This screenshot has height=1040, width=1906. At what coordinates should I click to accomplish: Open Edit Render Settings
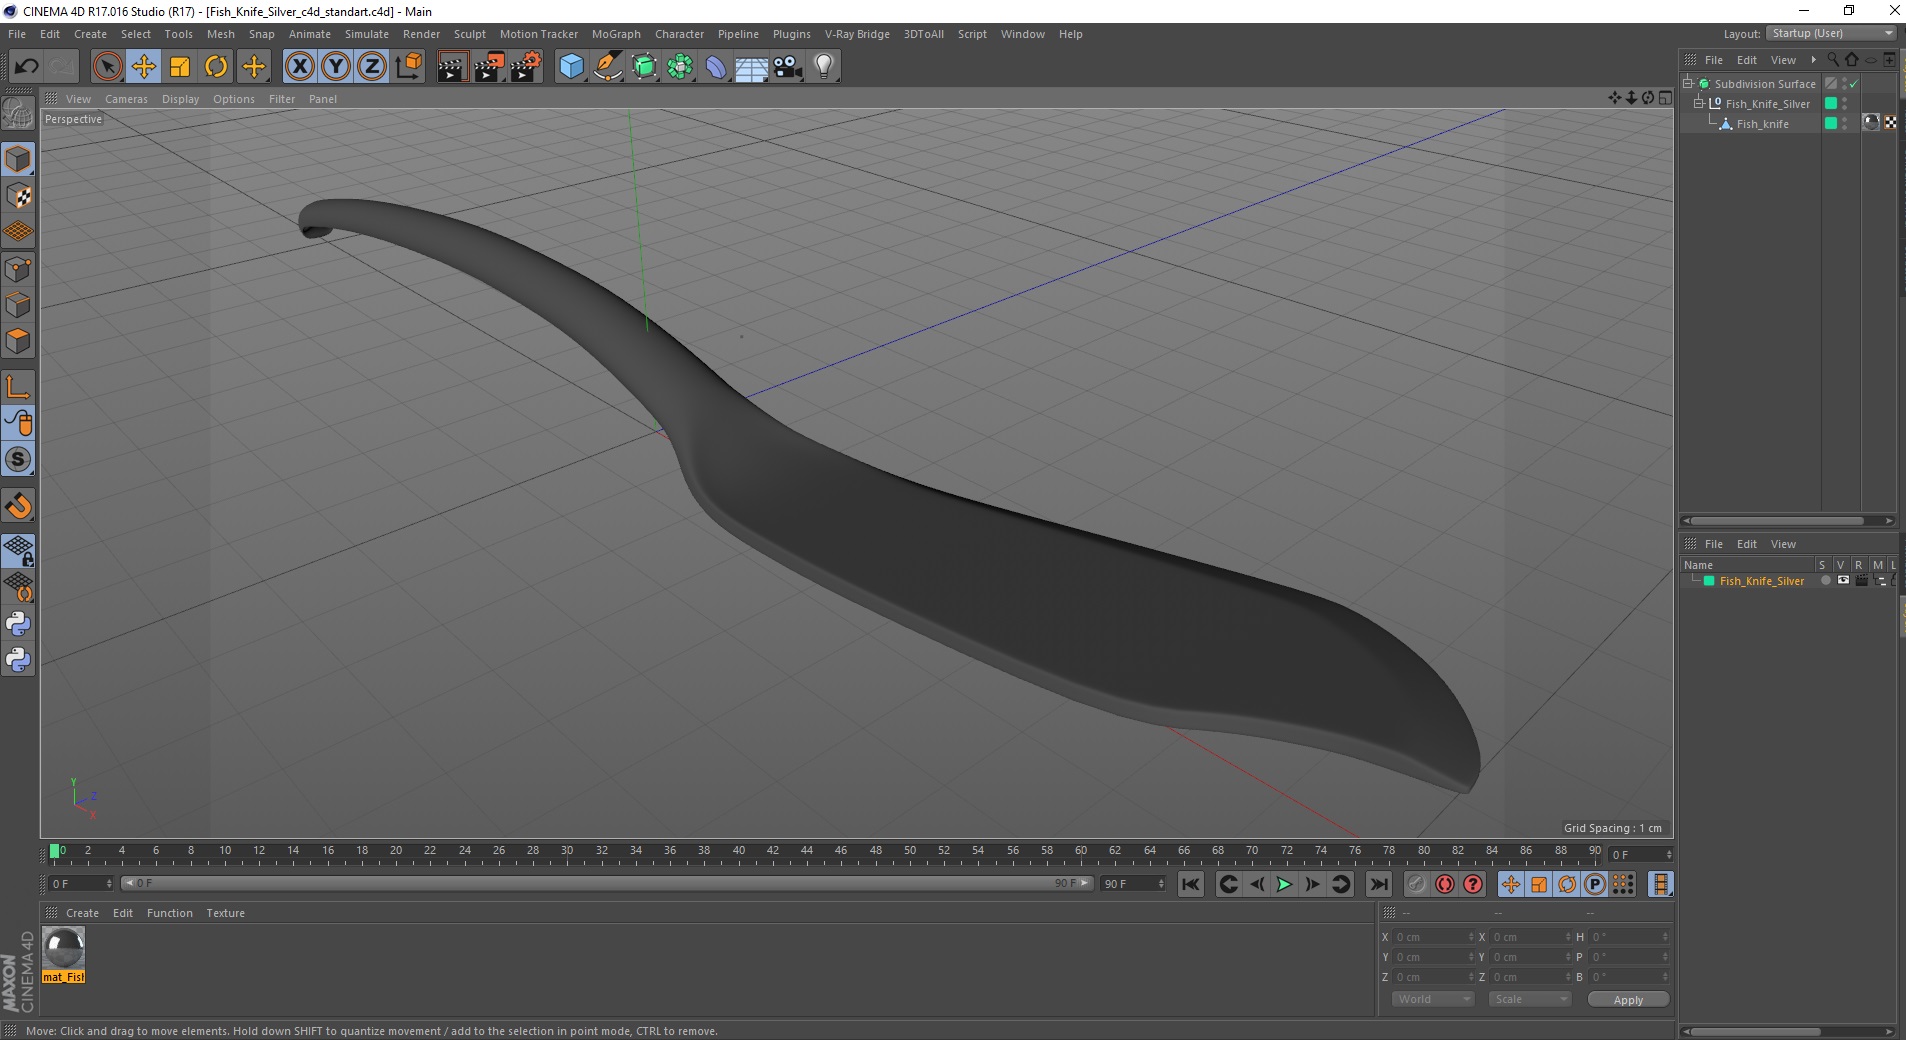526,67
